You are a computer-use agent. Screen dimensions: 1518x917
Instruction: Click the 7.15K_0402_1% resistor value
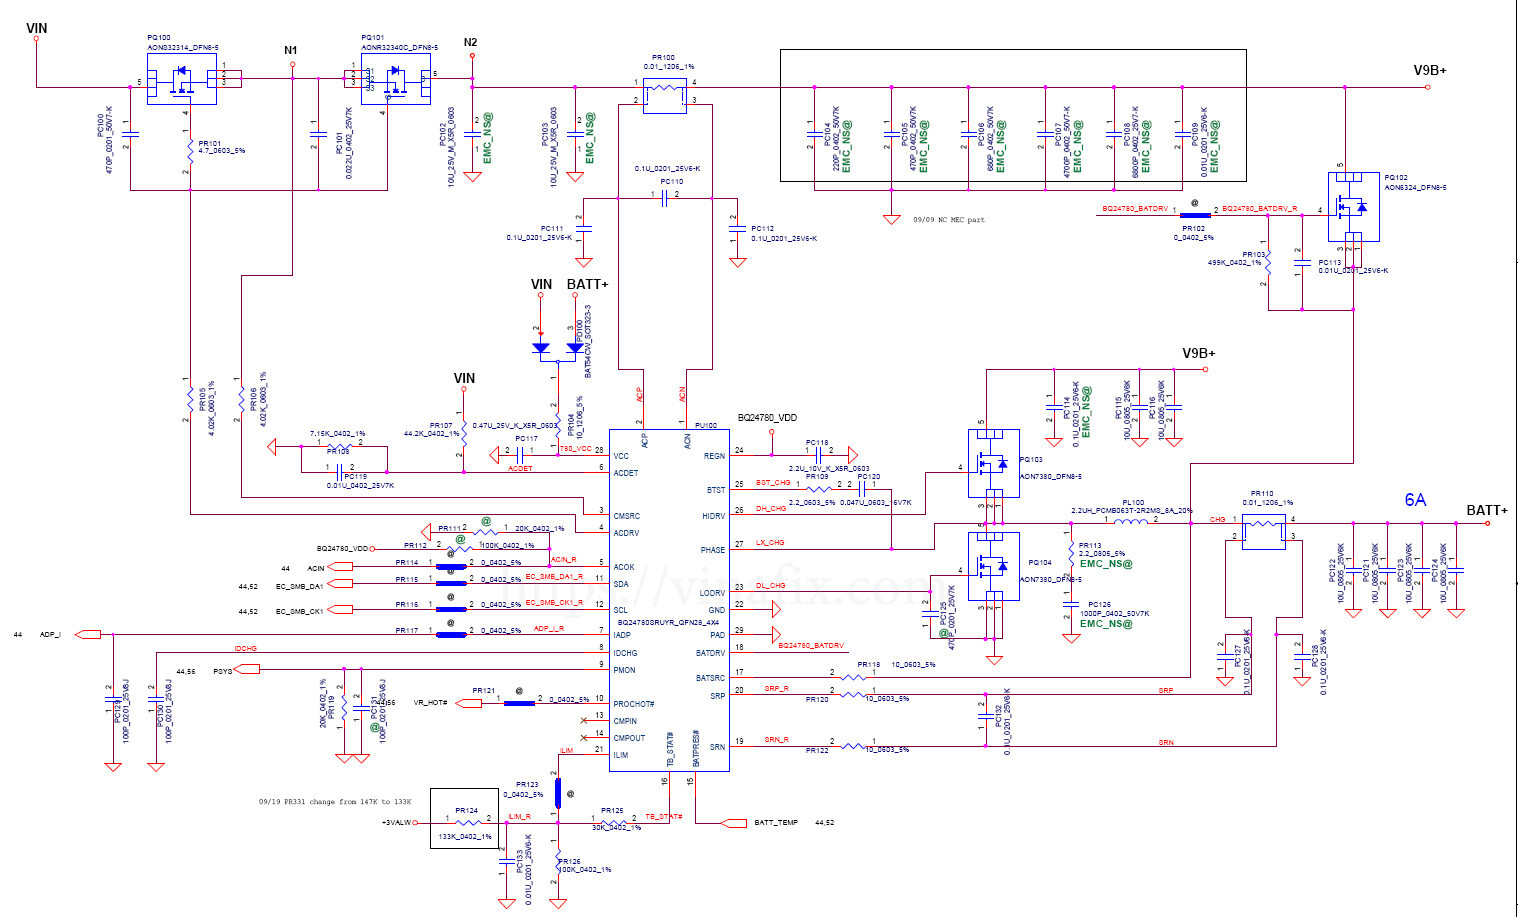coord(337,433)
